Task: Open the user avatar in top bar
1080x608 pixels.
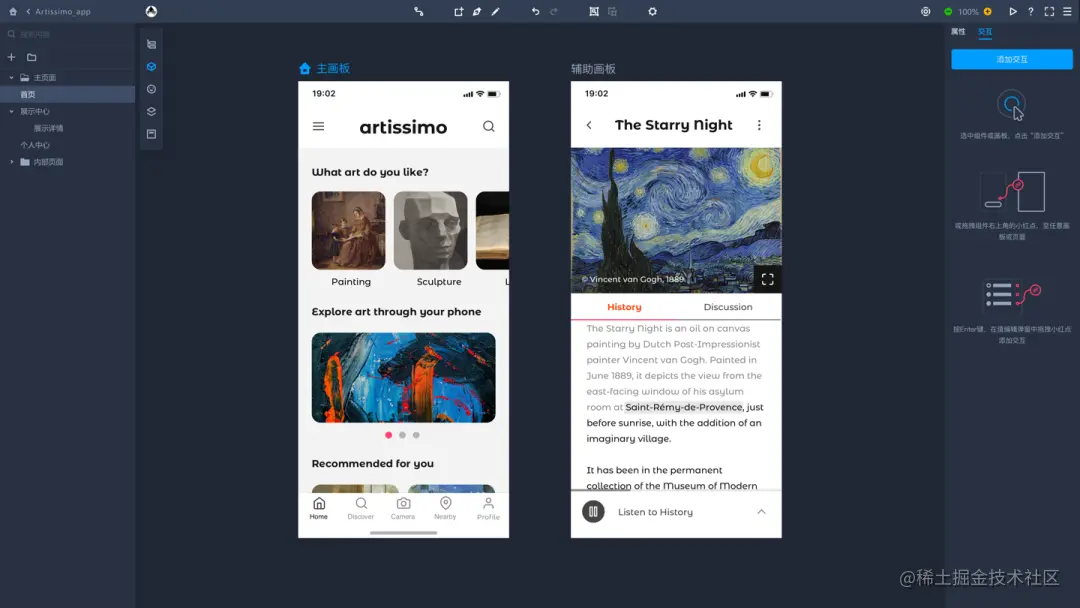Action: click(152, 11)
